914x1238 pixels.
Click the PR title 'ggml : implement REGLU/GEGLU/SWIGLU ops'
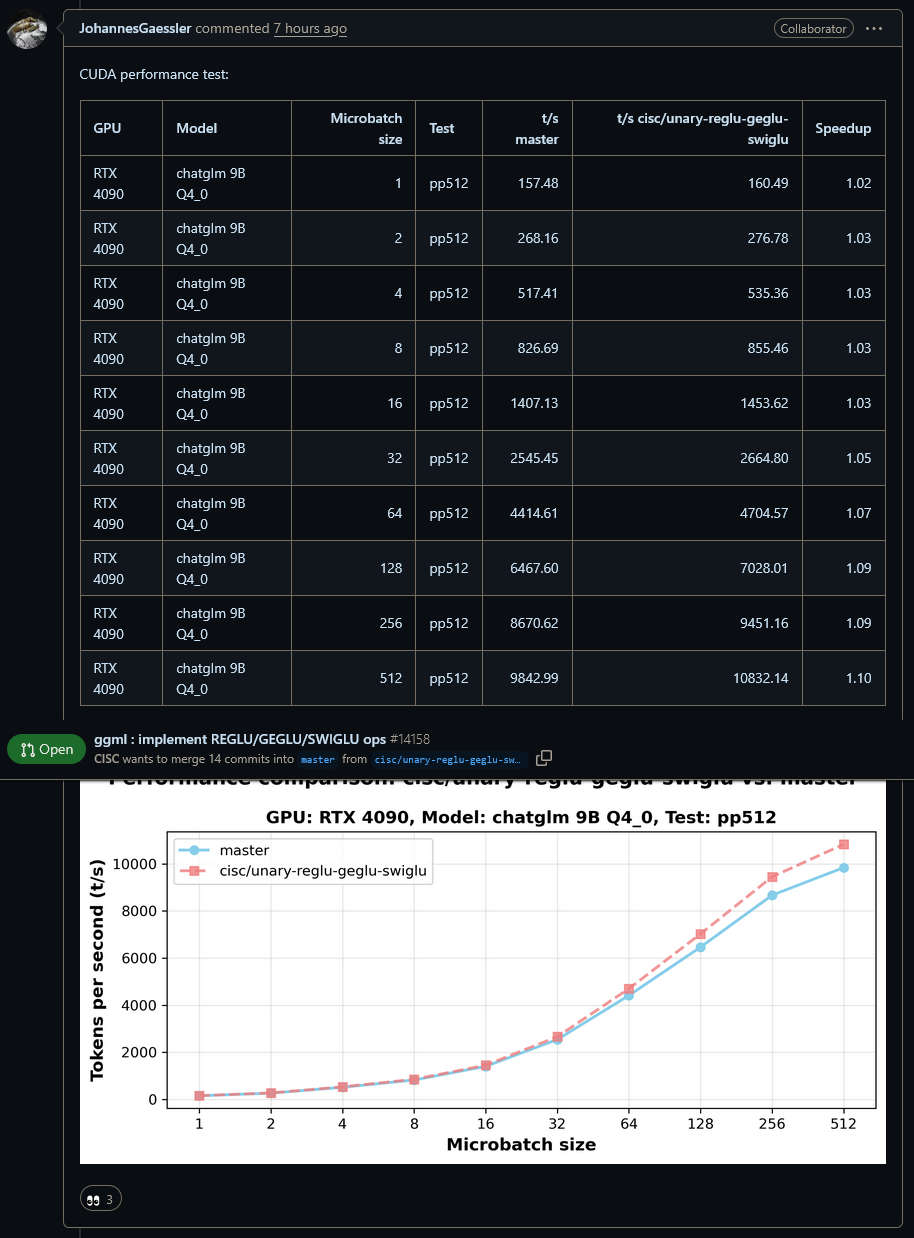pos(240,739)
